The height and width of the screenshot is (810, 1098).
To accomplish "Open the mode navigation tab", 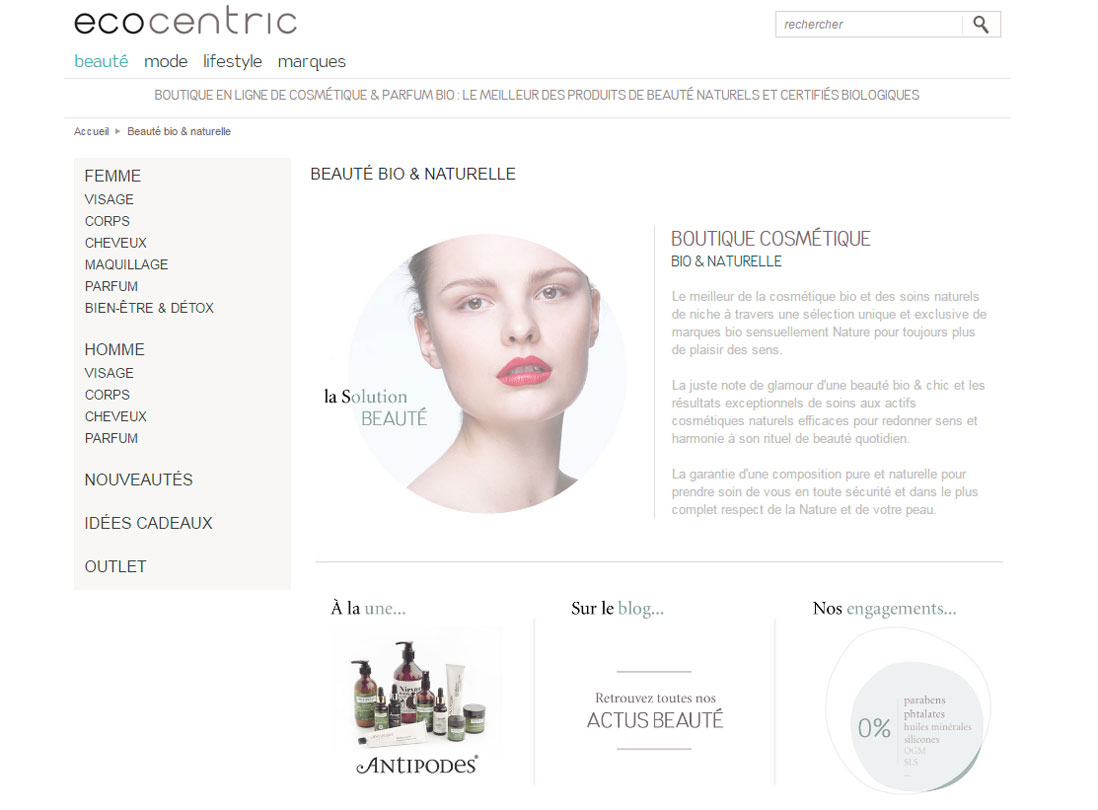I will [166, 62].
